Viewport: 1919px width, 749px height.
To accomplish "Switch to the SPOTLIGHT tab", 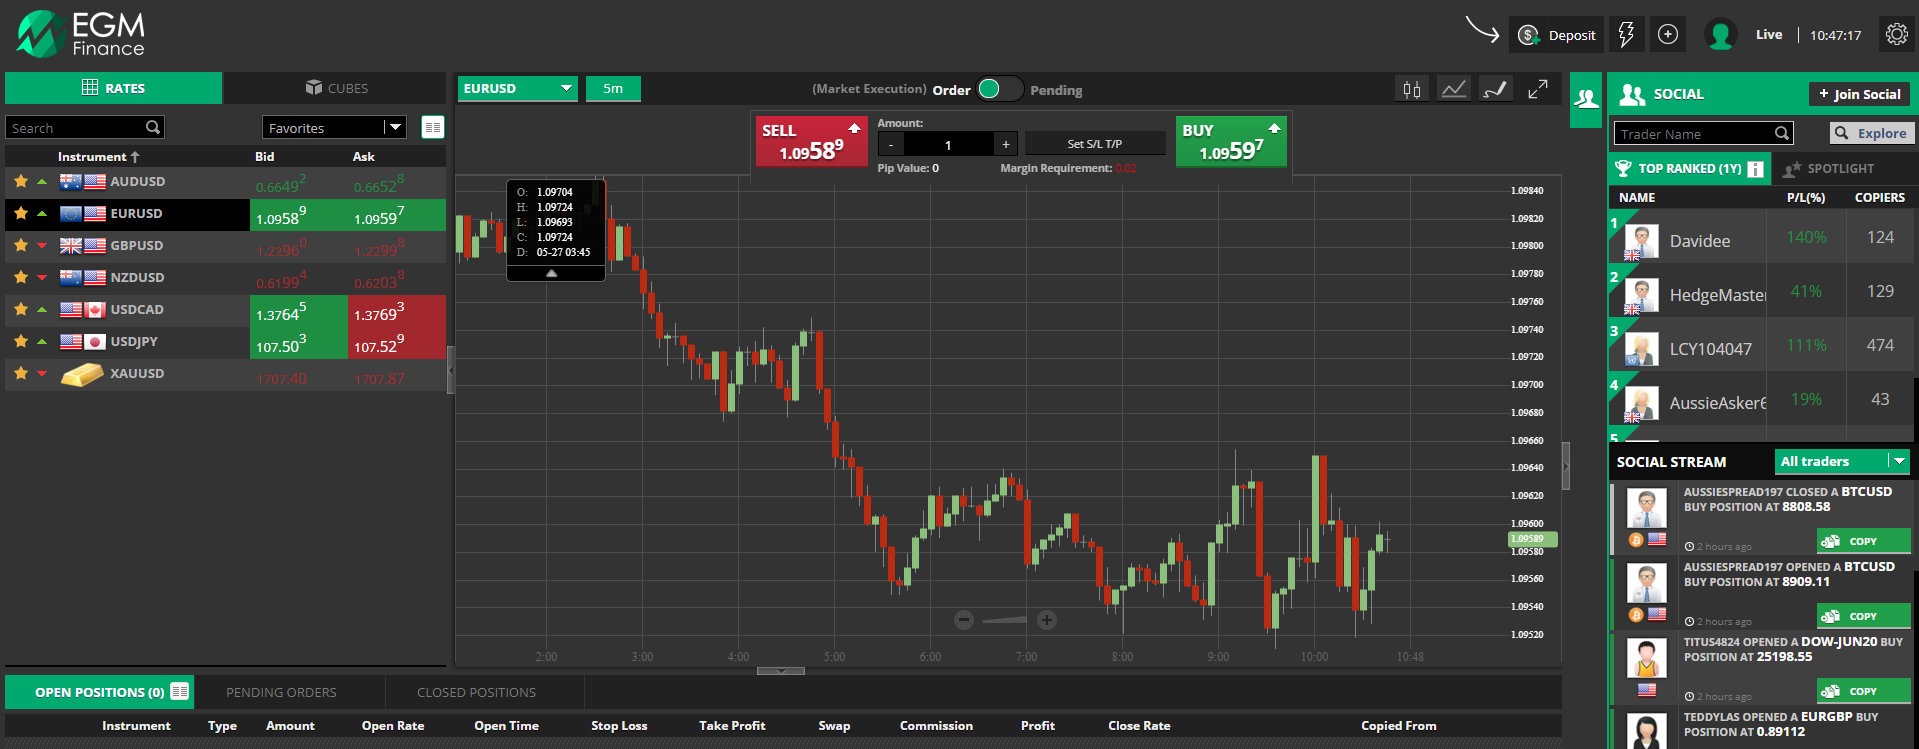I will pos(1829,168).
